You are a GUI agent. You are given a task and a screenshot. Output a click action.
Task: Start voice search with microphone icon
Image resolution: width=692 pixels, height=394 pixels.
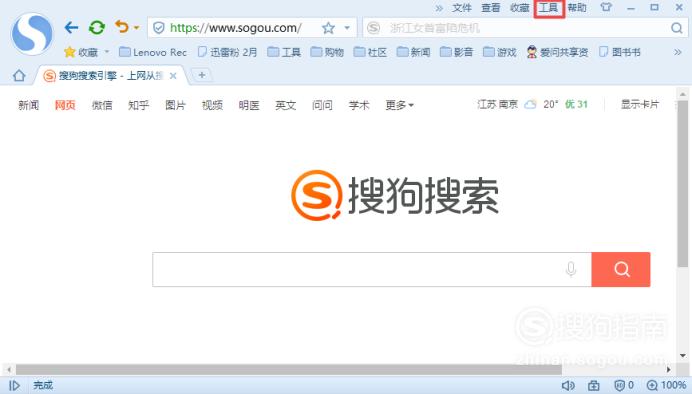[571, 269]
